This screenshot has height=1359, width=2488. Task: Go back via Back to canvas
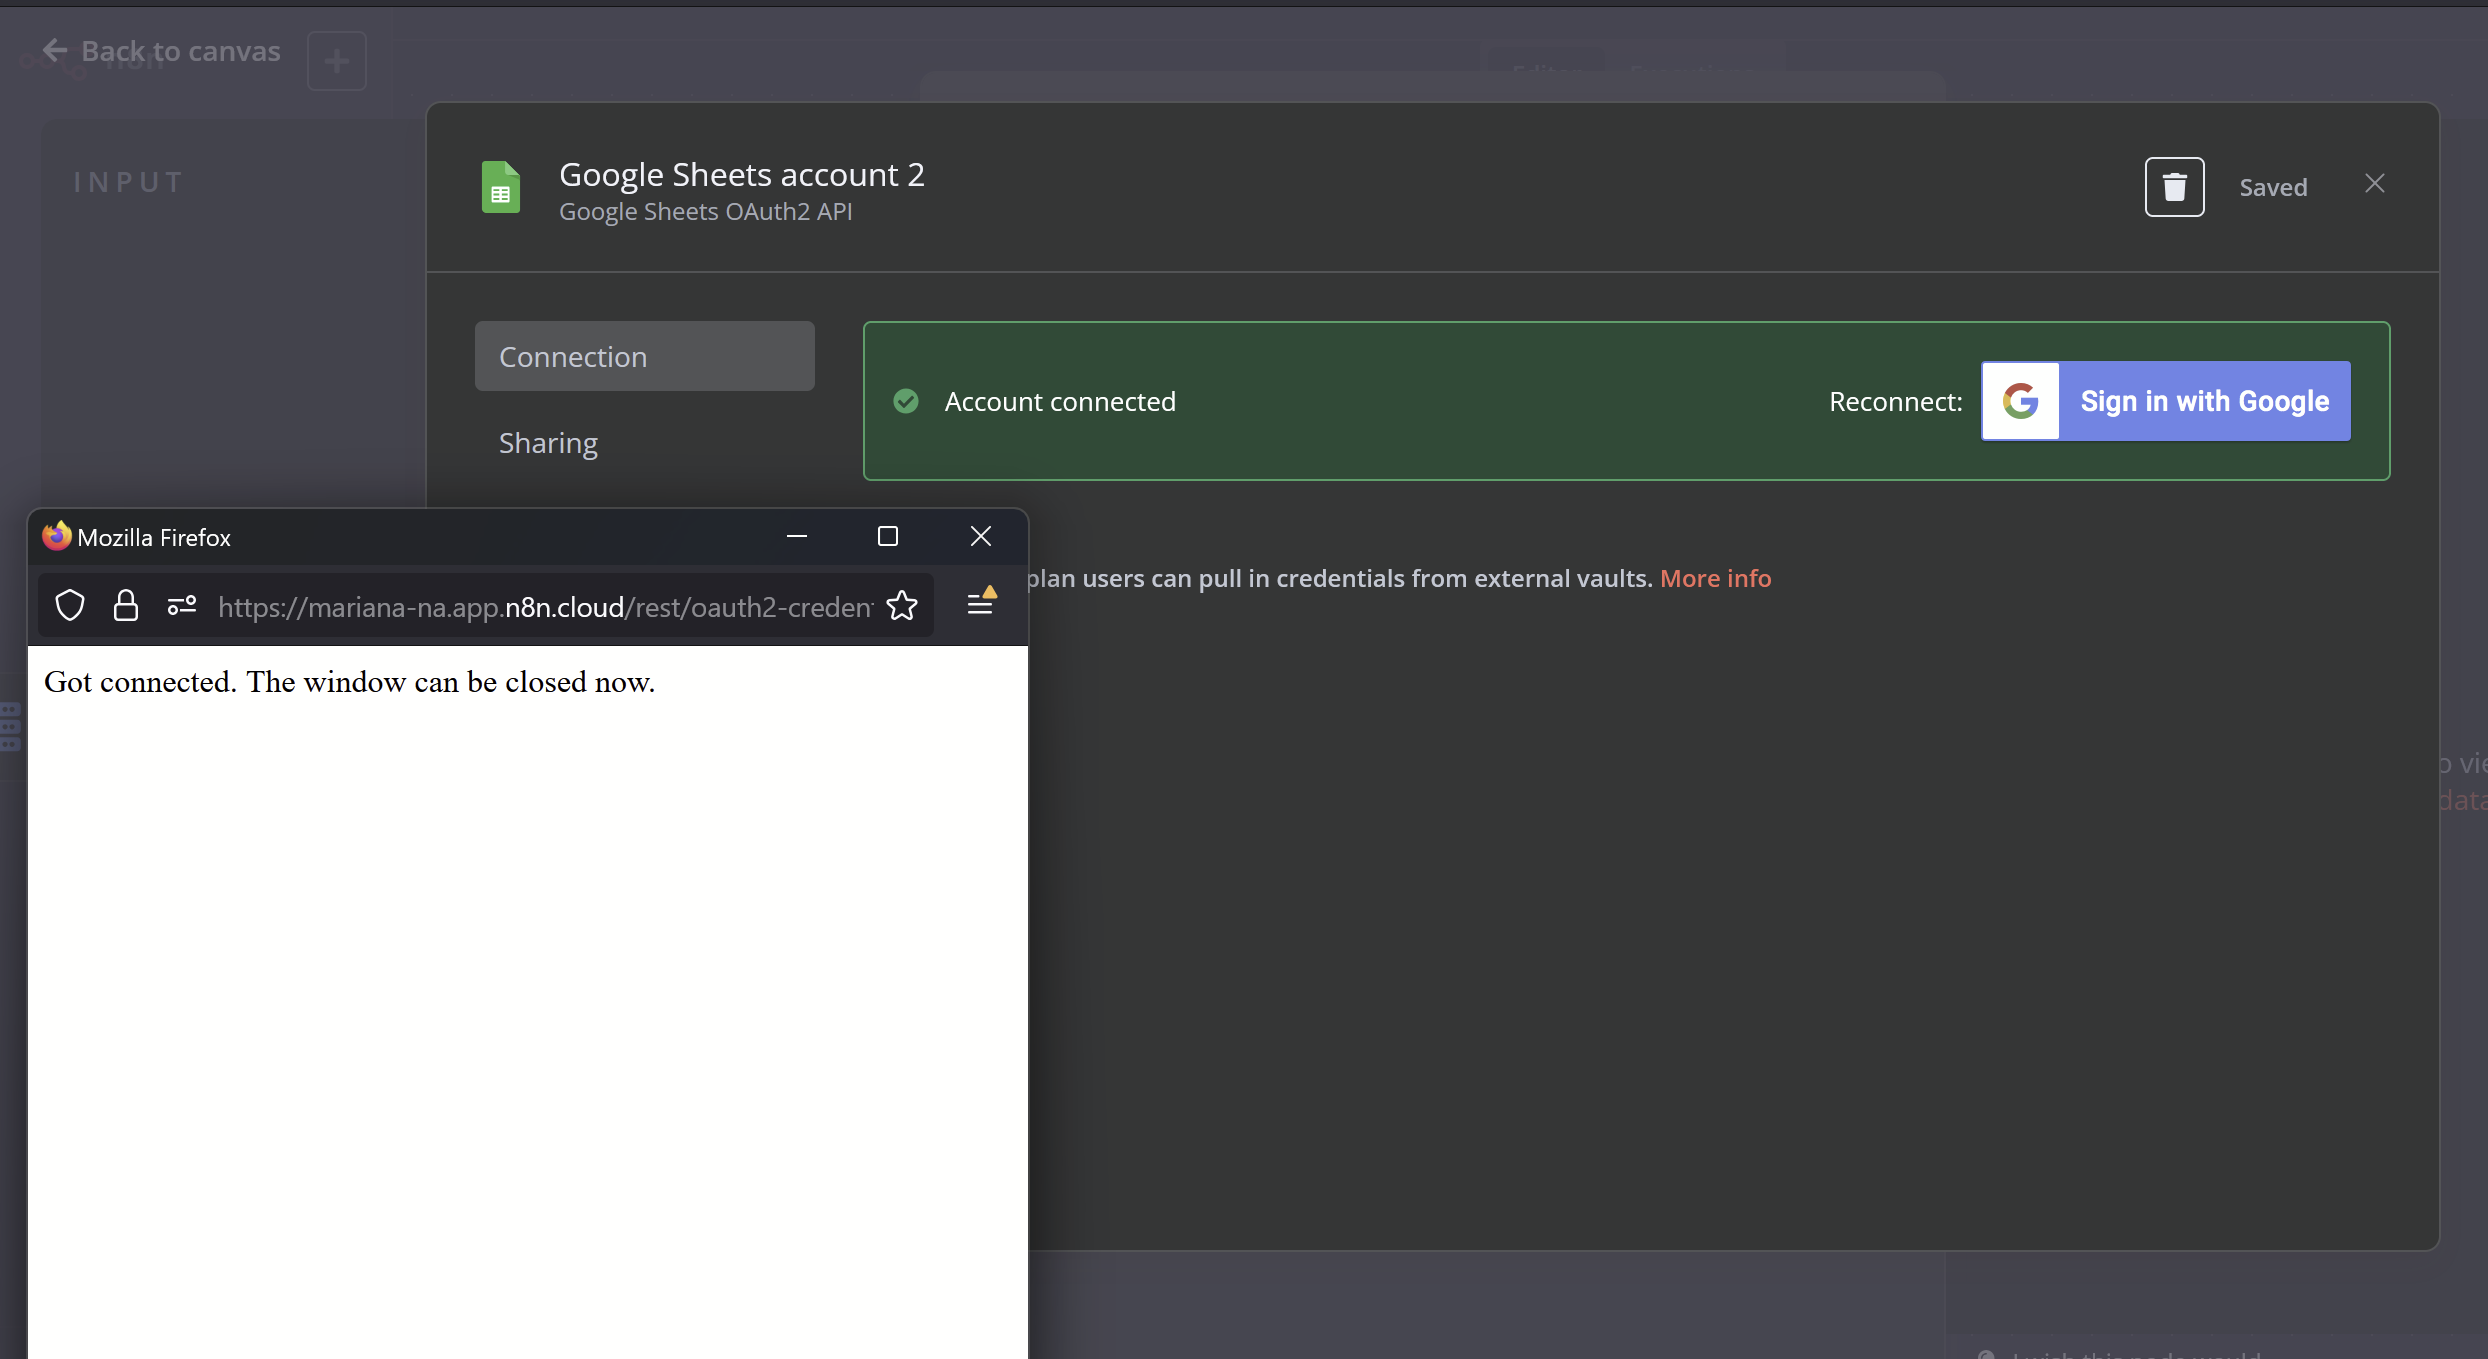coord(162,51)
